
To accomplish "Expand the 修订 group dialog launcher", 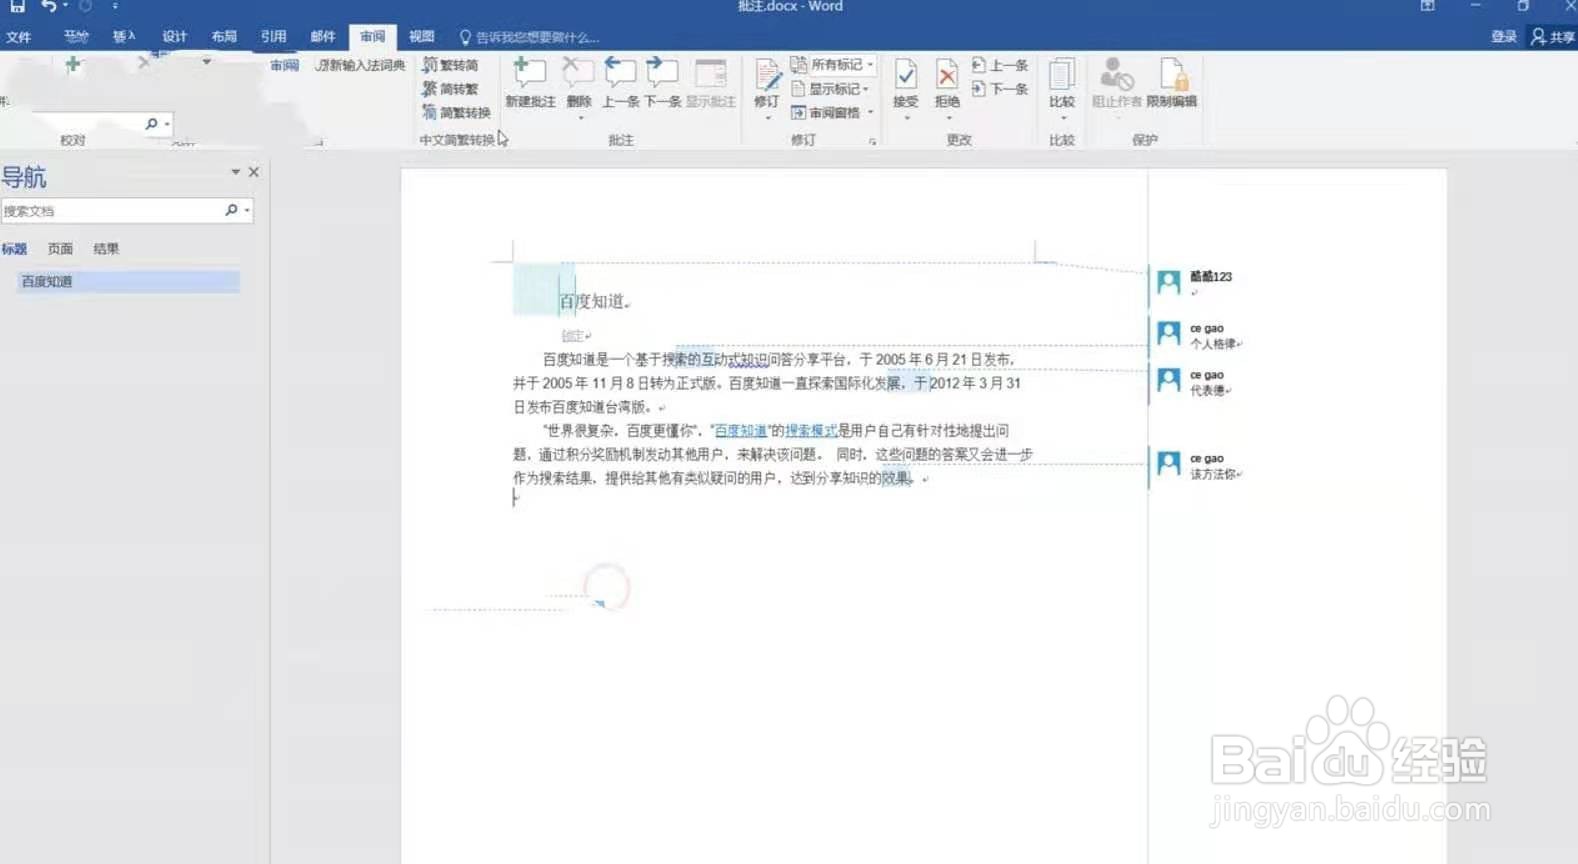I will click(x=873, y=142).
